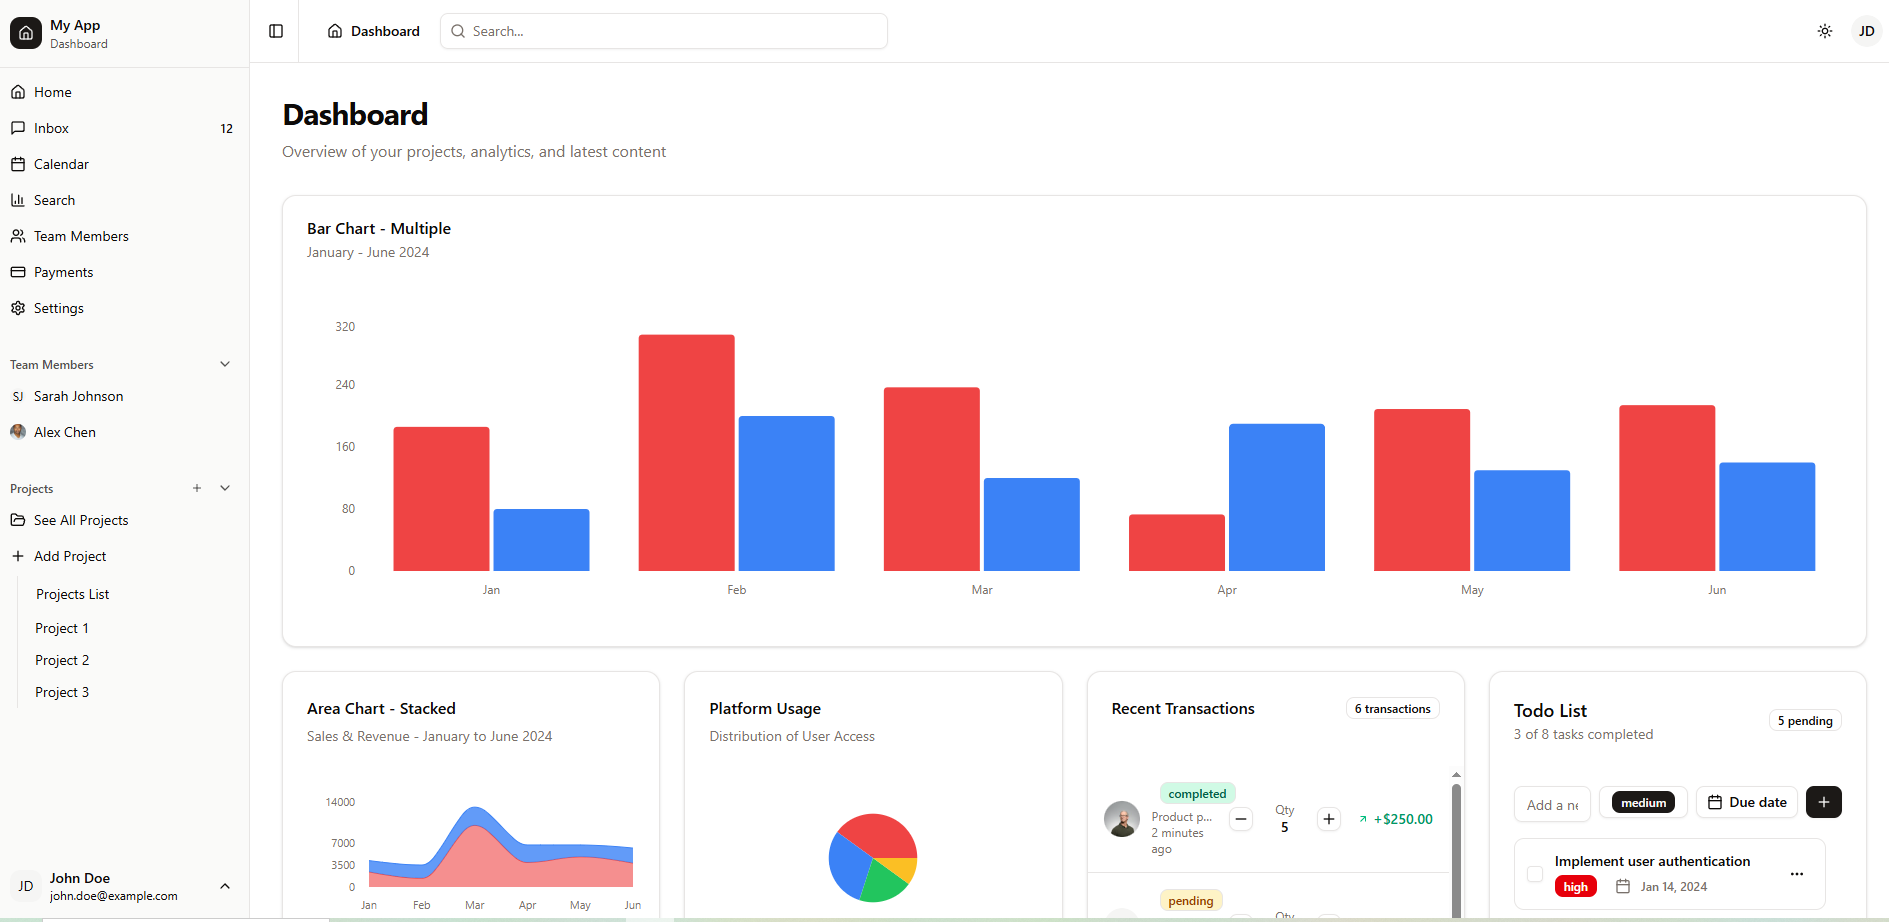Open Project 1
The image size is (1889, 922).
click(x=62, y=628)
